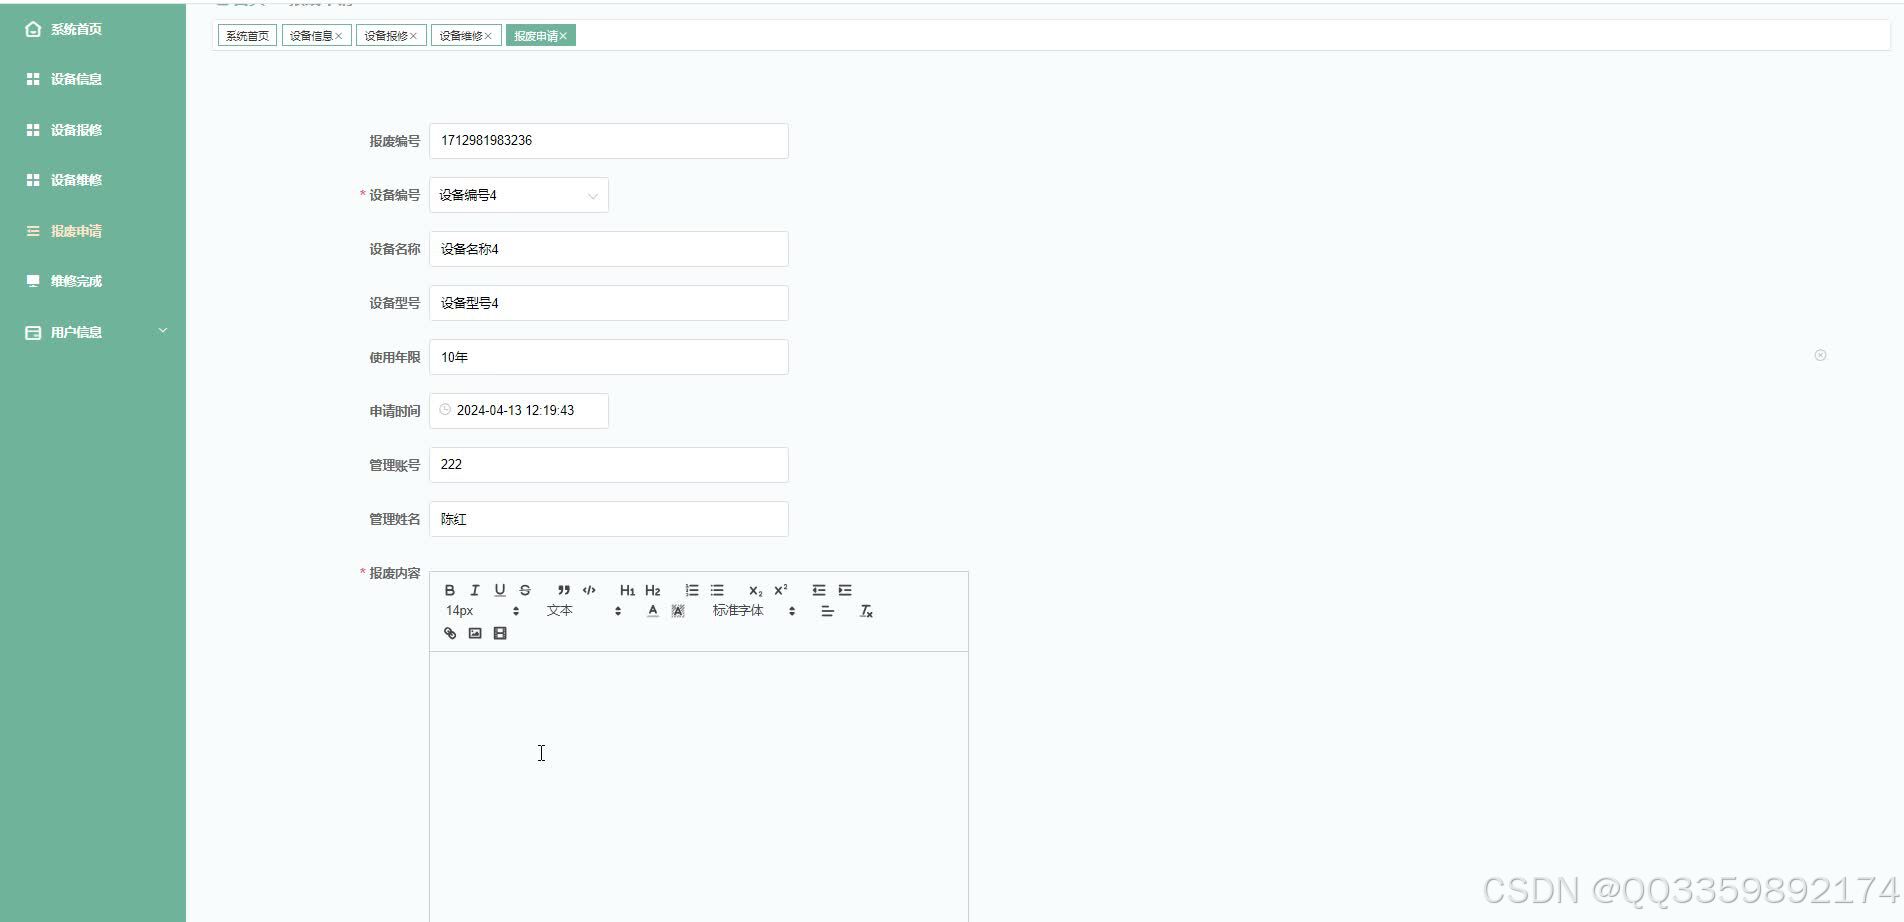Open the 设备编号 select dropdown
Image resolution: width=1904 pixels, height=922 pixels.
519,195
